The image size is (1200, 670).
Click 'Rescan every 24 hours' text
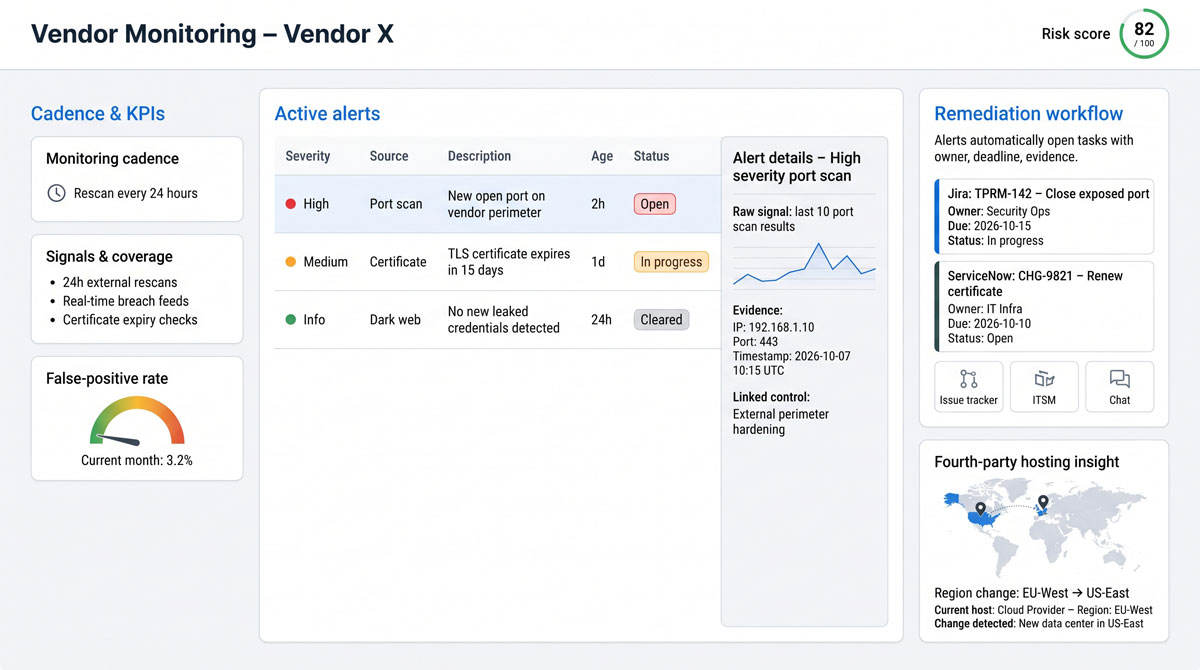[x=135, y=193]
